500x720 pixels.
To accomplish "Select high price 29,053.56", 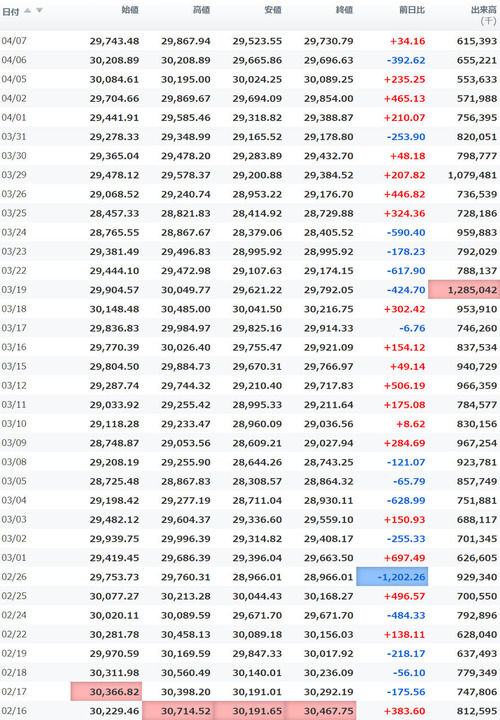I will 185,443.
